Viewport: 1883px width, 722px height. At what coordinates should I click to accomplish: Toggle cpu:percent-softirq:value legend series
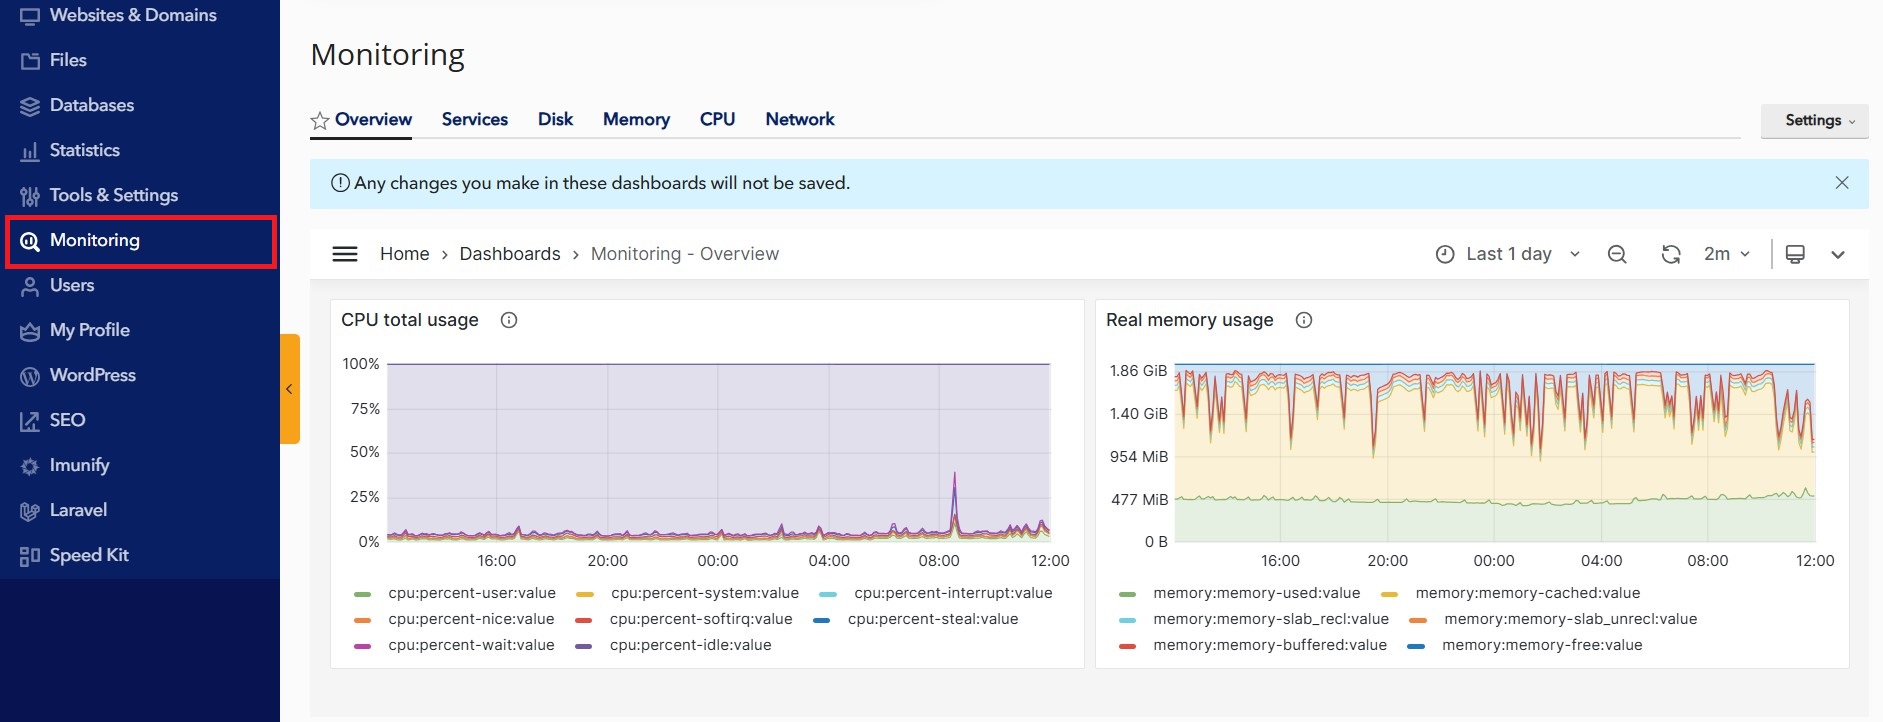pyautogui.click(x=701, y=619)
